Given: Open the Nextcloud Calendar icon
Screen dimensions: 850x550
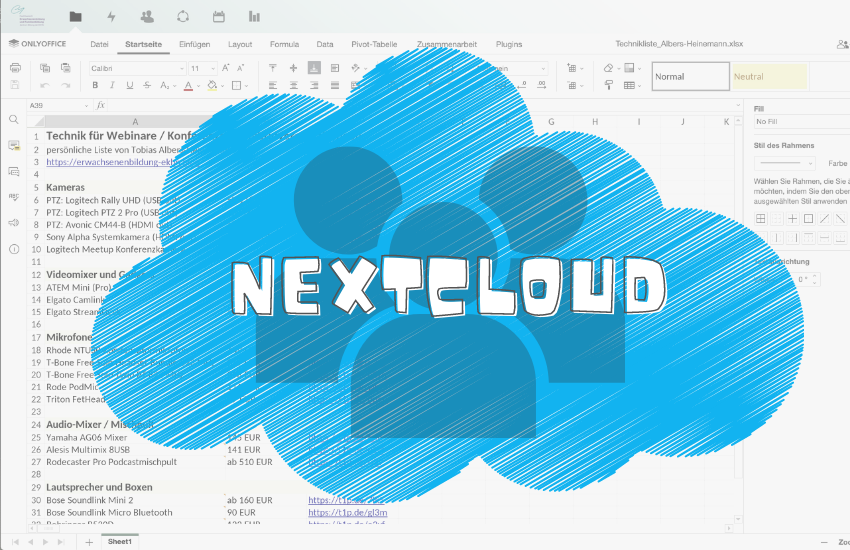Looking at the screenshot, I should 218,17.
